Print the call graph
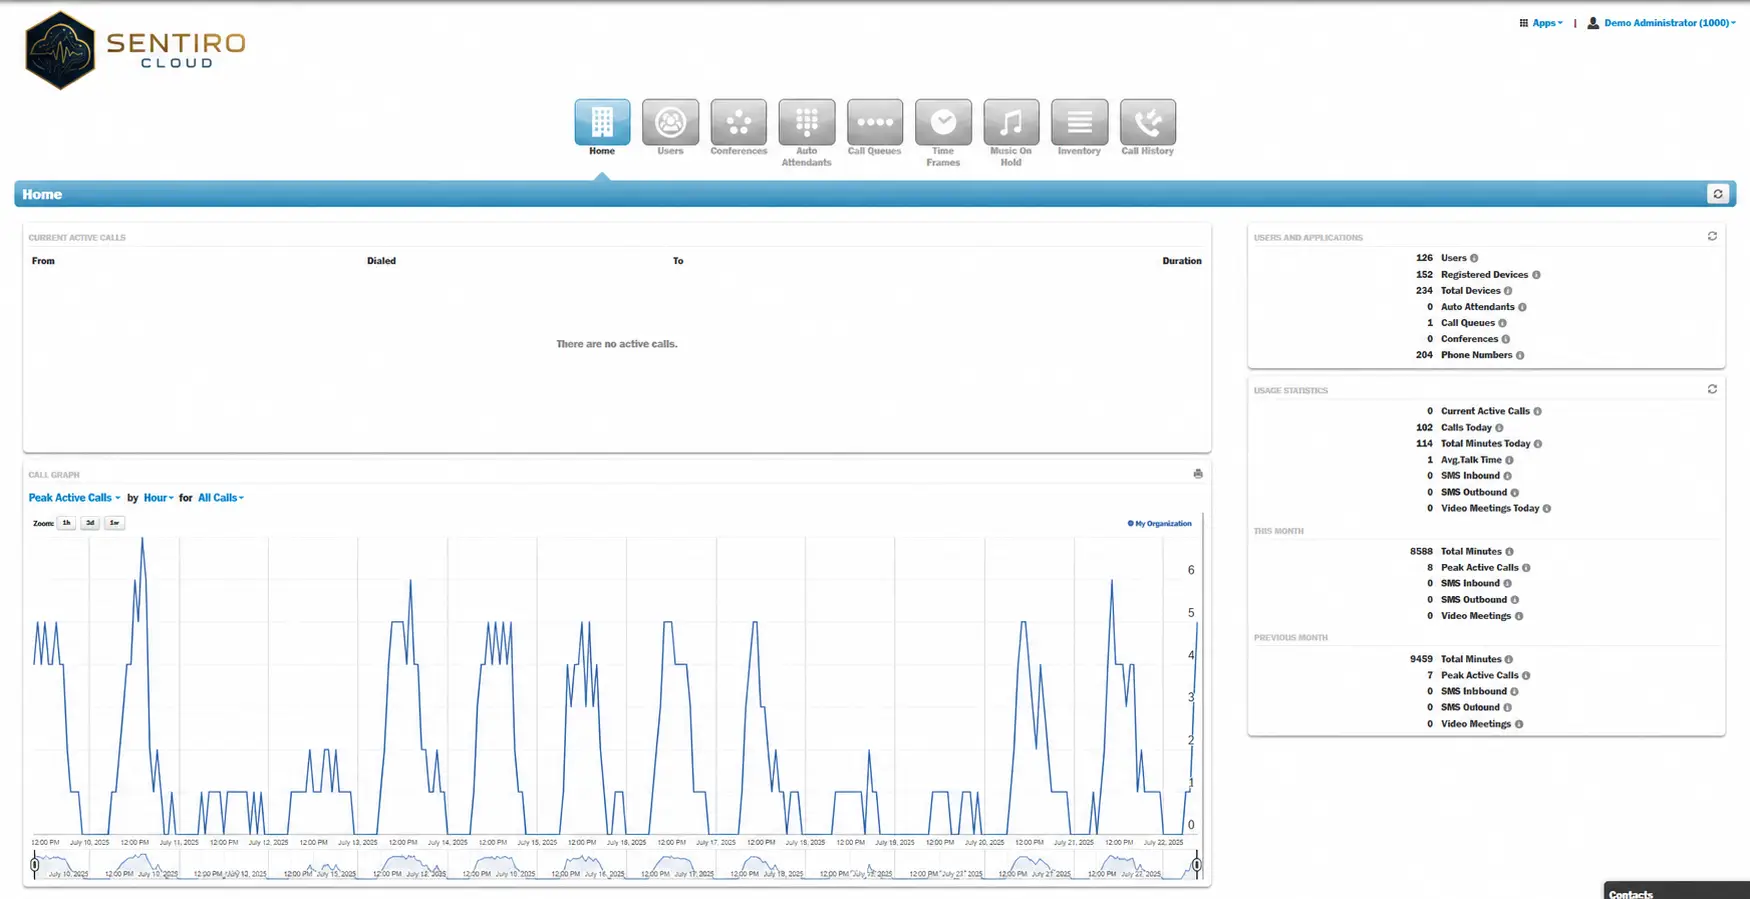1750x899 pixels. click(x=1197, y=474)
